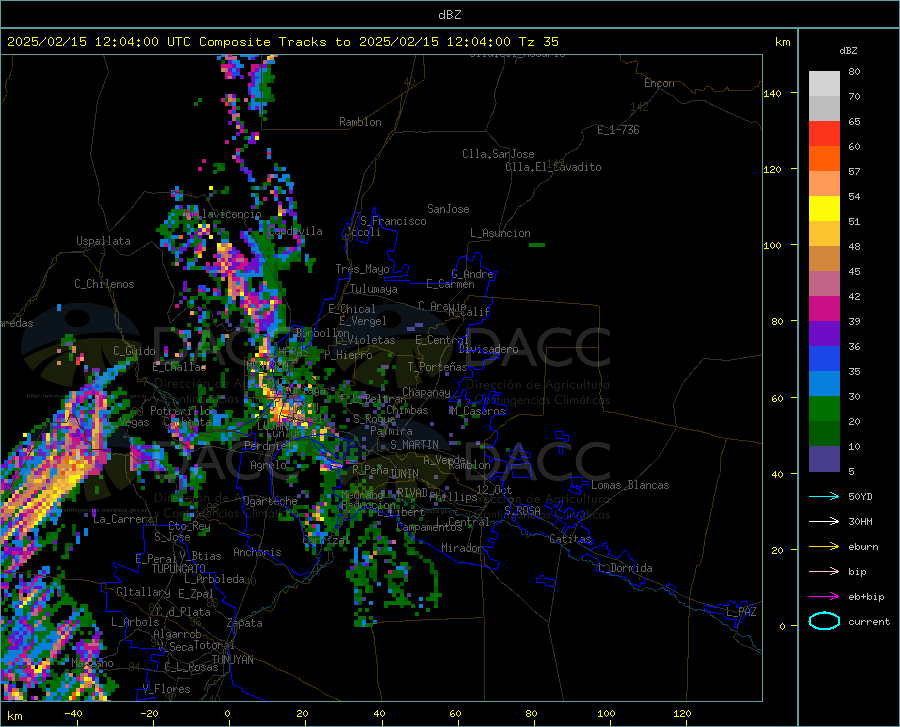Click the 'SanJose' place label
The width and height of the screenshot is (900, 727).
pyautogui.click(x=448, y=209)
